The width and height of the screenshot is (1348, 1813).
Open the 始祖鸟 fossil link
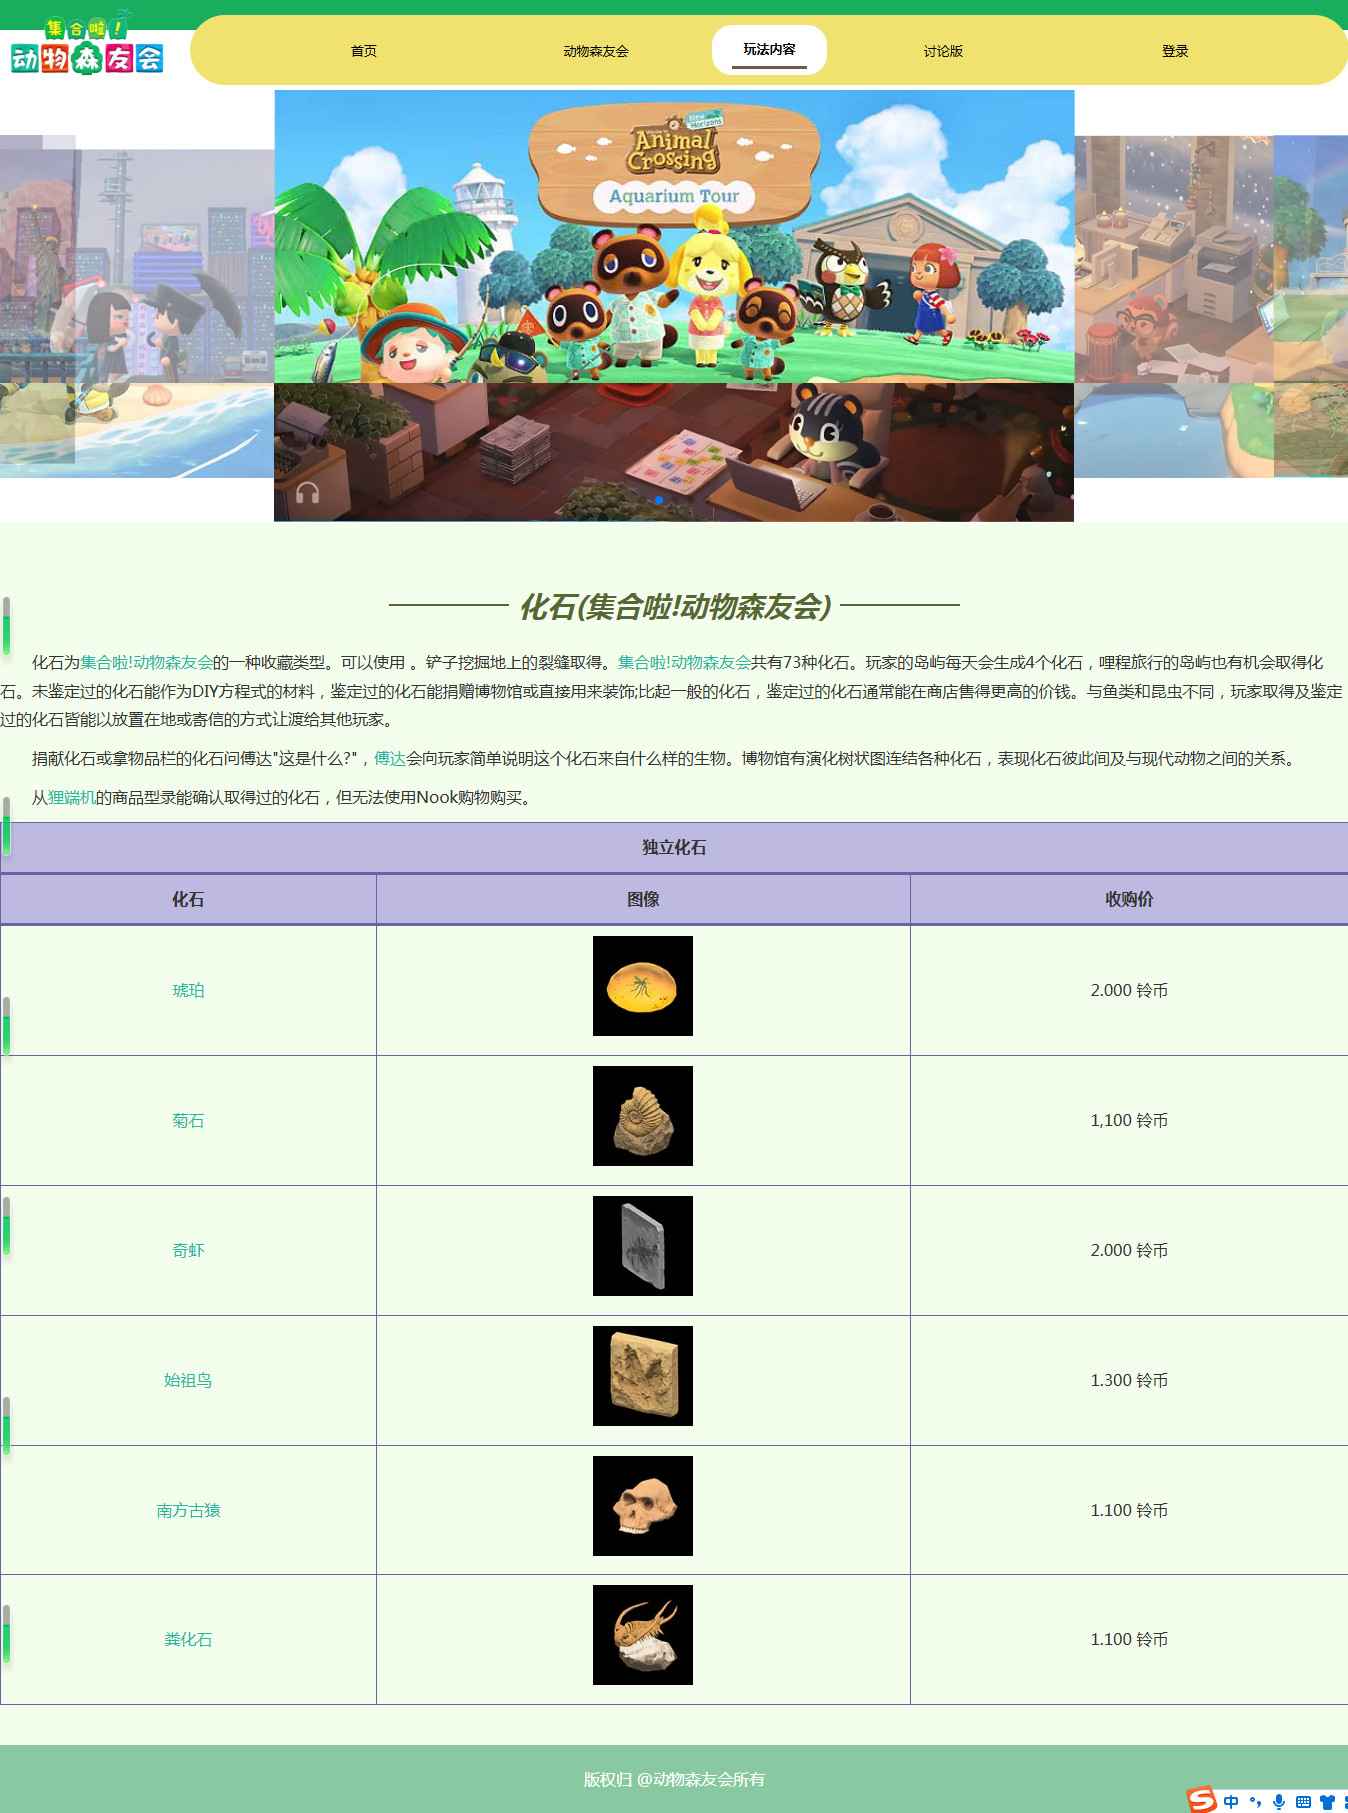(x=188, y=1380)
